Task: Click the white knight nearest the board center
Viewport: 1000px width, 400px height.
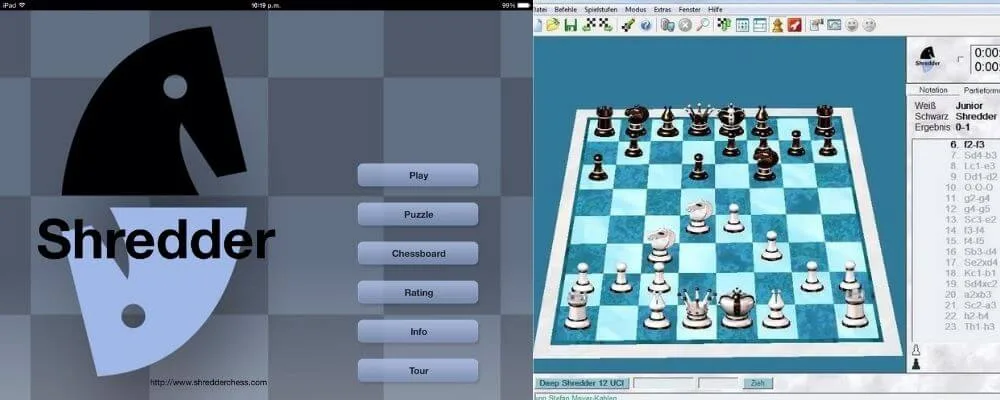Action: (x=698, y=216)
